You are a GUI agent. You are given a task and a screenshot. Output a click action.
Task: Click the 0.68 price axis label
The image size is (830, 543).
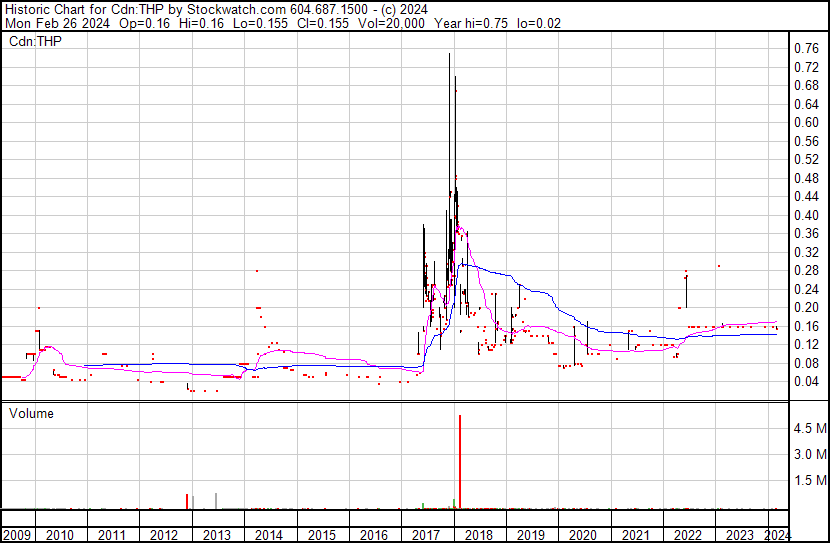pyautogui.click(x=806, y=86)
